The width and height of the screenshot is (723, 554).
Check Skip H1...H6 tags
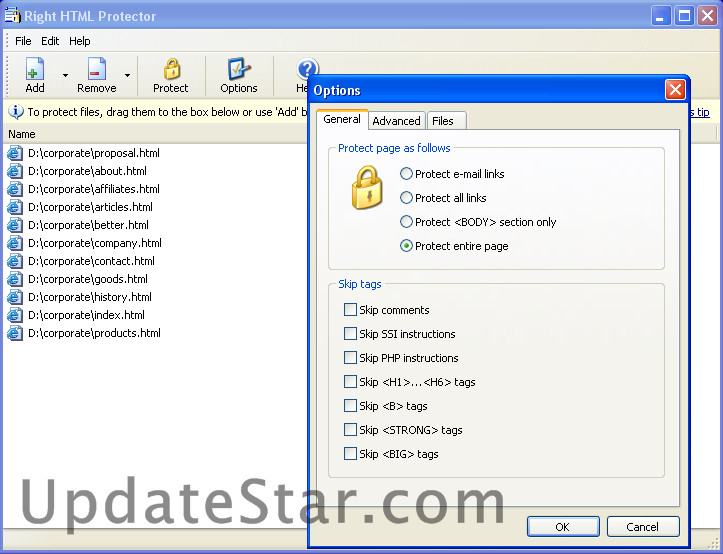tap(350, 381)
